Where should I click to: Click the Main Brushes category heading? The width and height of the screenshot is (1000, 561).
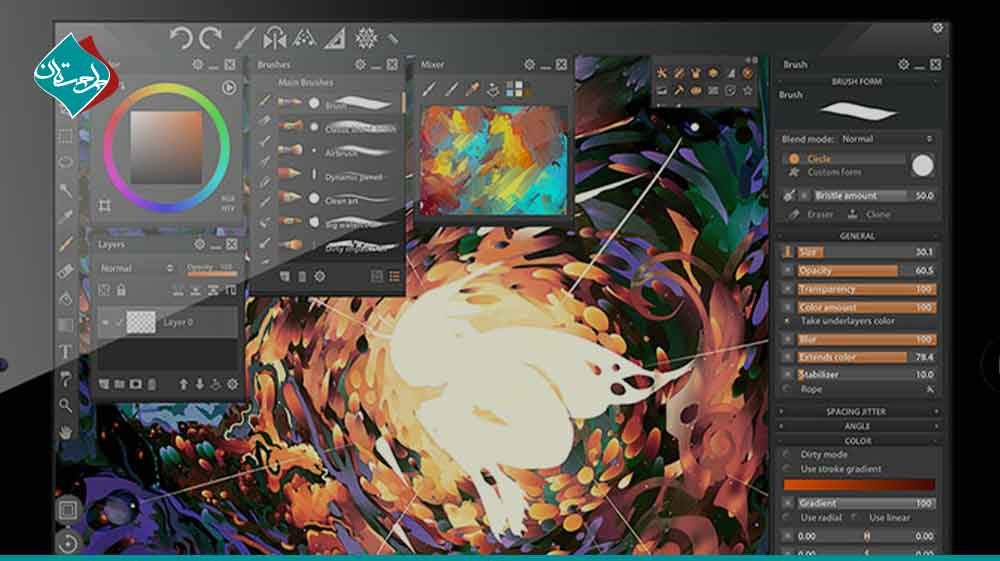(x=305, y=83)
